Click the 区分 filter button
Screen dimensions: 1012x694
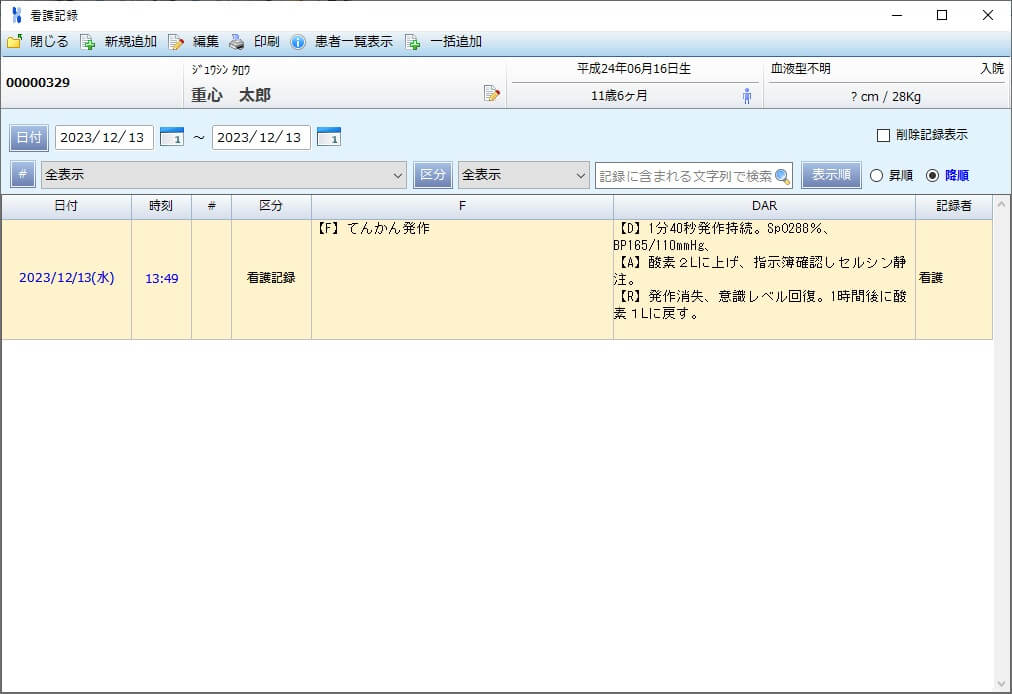tap(433, 173)
